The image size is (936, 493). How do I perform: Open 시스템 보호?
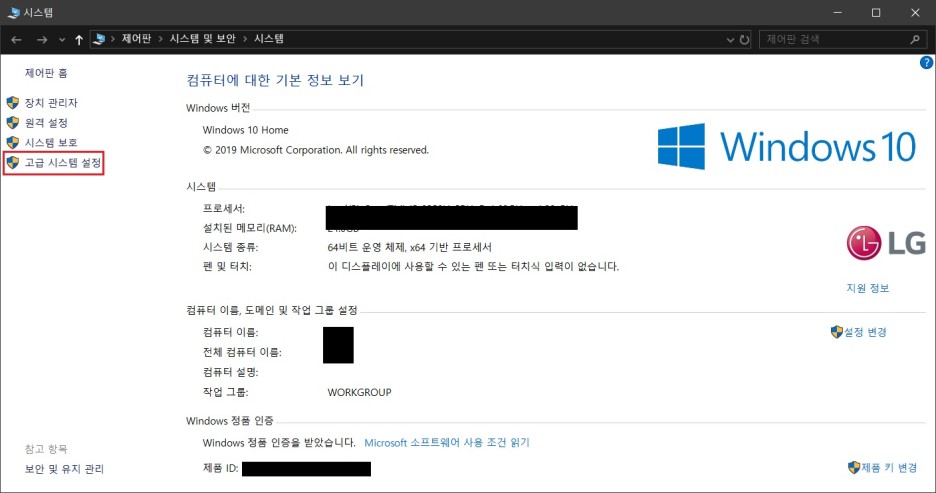click(x=51, y=143)
